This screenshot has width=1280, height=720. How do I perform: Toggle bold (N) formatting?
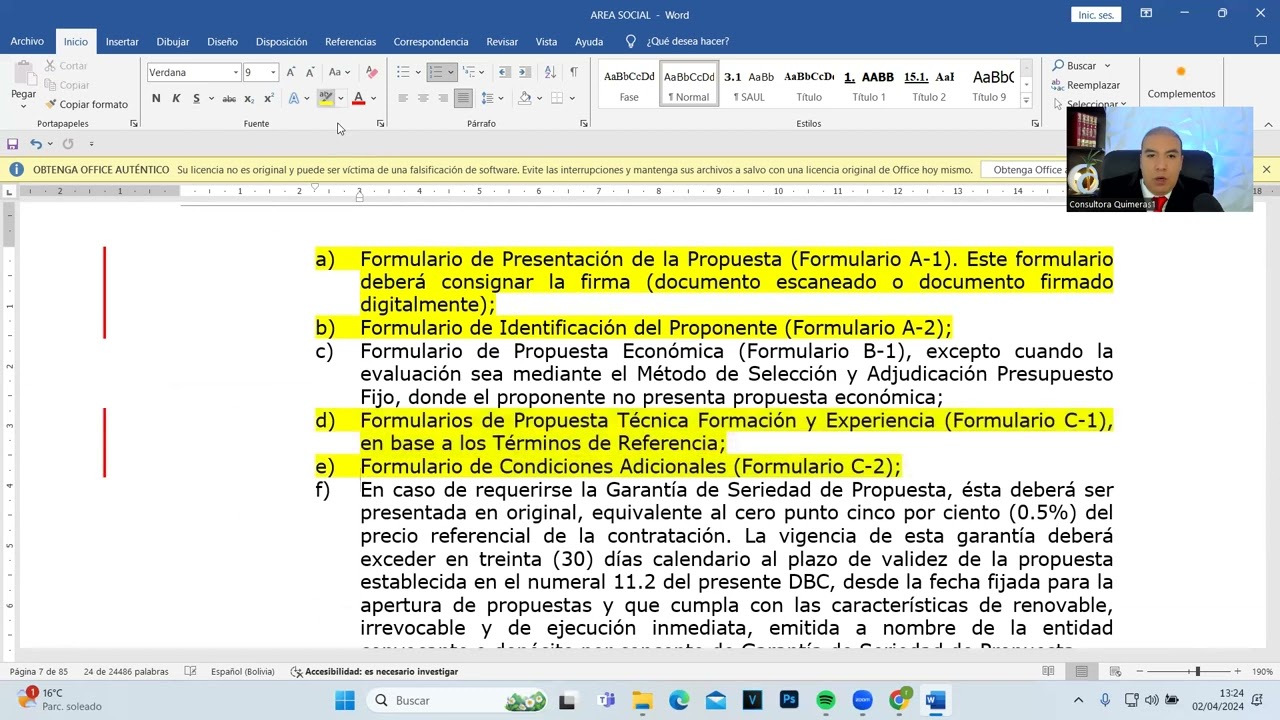156,98
